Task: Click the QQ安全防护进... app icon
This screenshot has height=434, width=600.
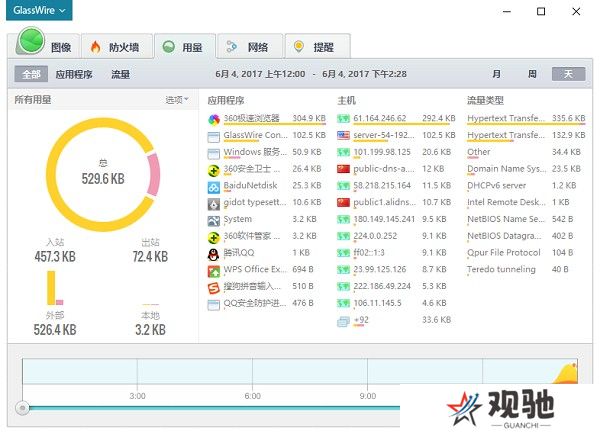Action: pos(214,305)
